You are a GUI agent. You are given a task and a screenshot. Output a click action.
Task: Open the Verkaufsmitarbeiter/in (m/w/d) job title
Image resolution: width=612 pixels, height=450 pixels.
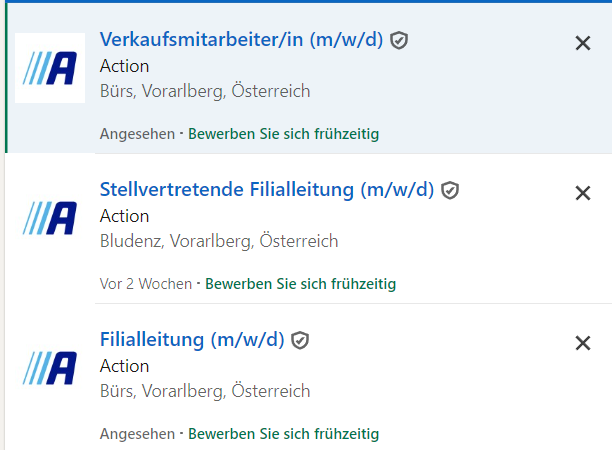point(241,39)
